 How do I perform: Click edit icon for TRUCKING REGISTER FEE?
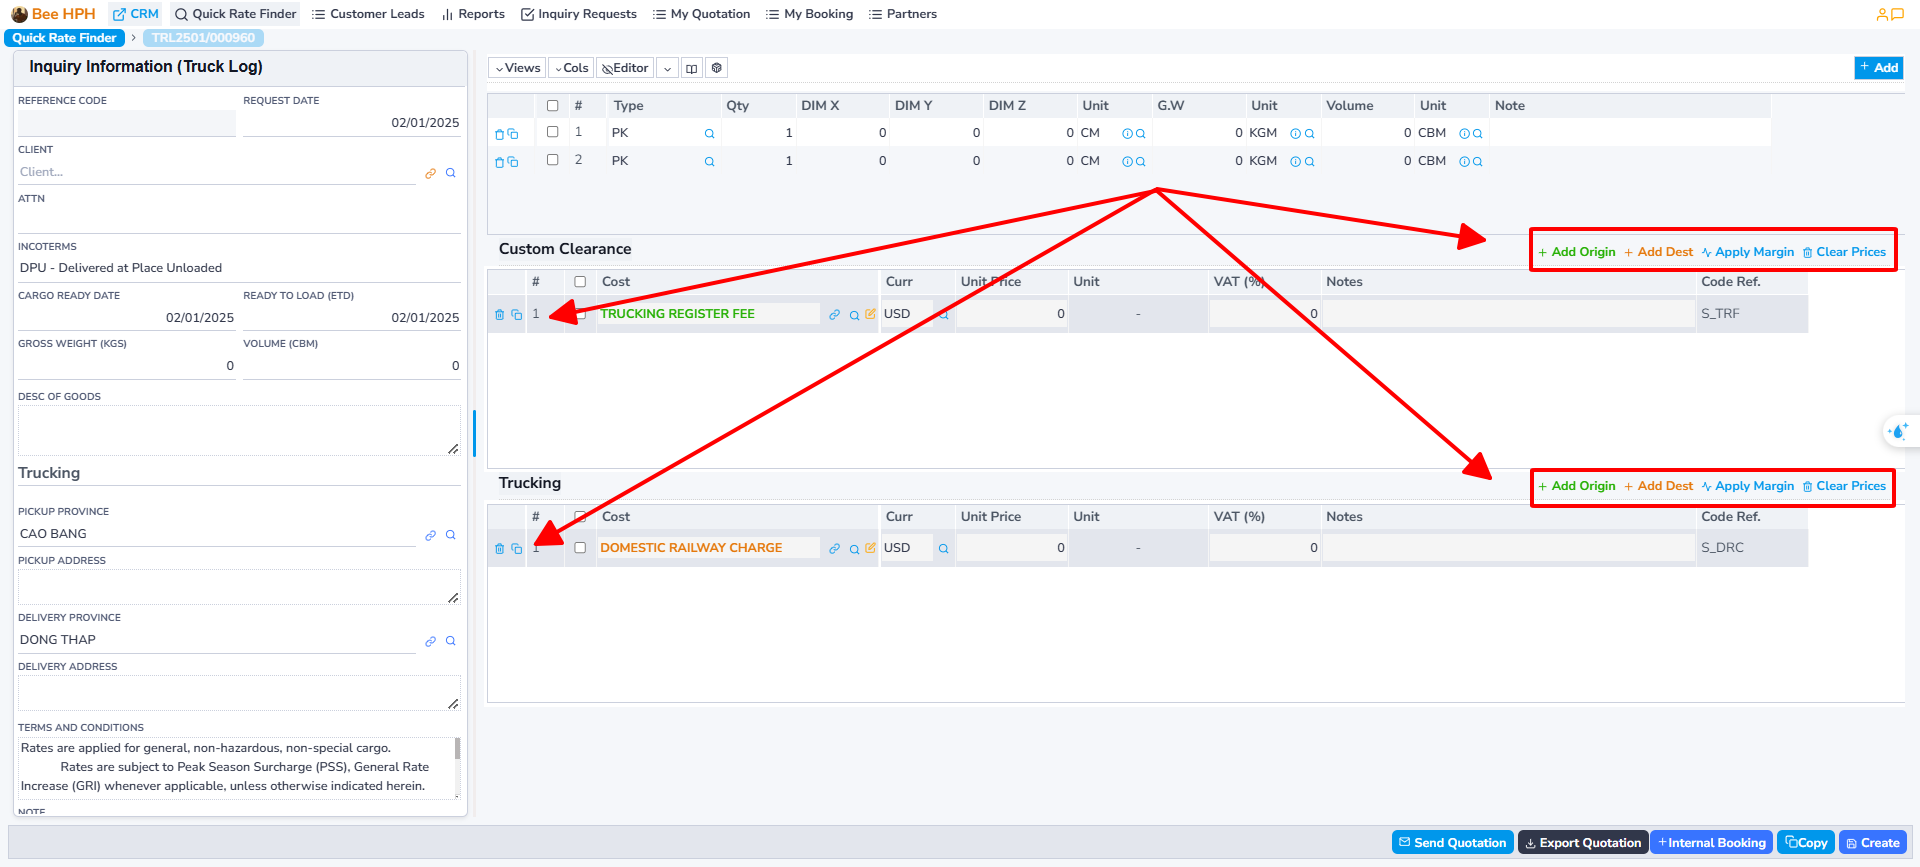pos(870,314)
